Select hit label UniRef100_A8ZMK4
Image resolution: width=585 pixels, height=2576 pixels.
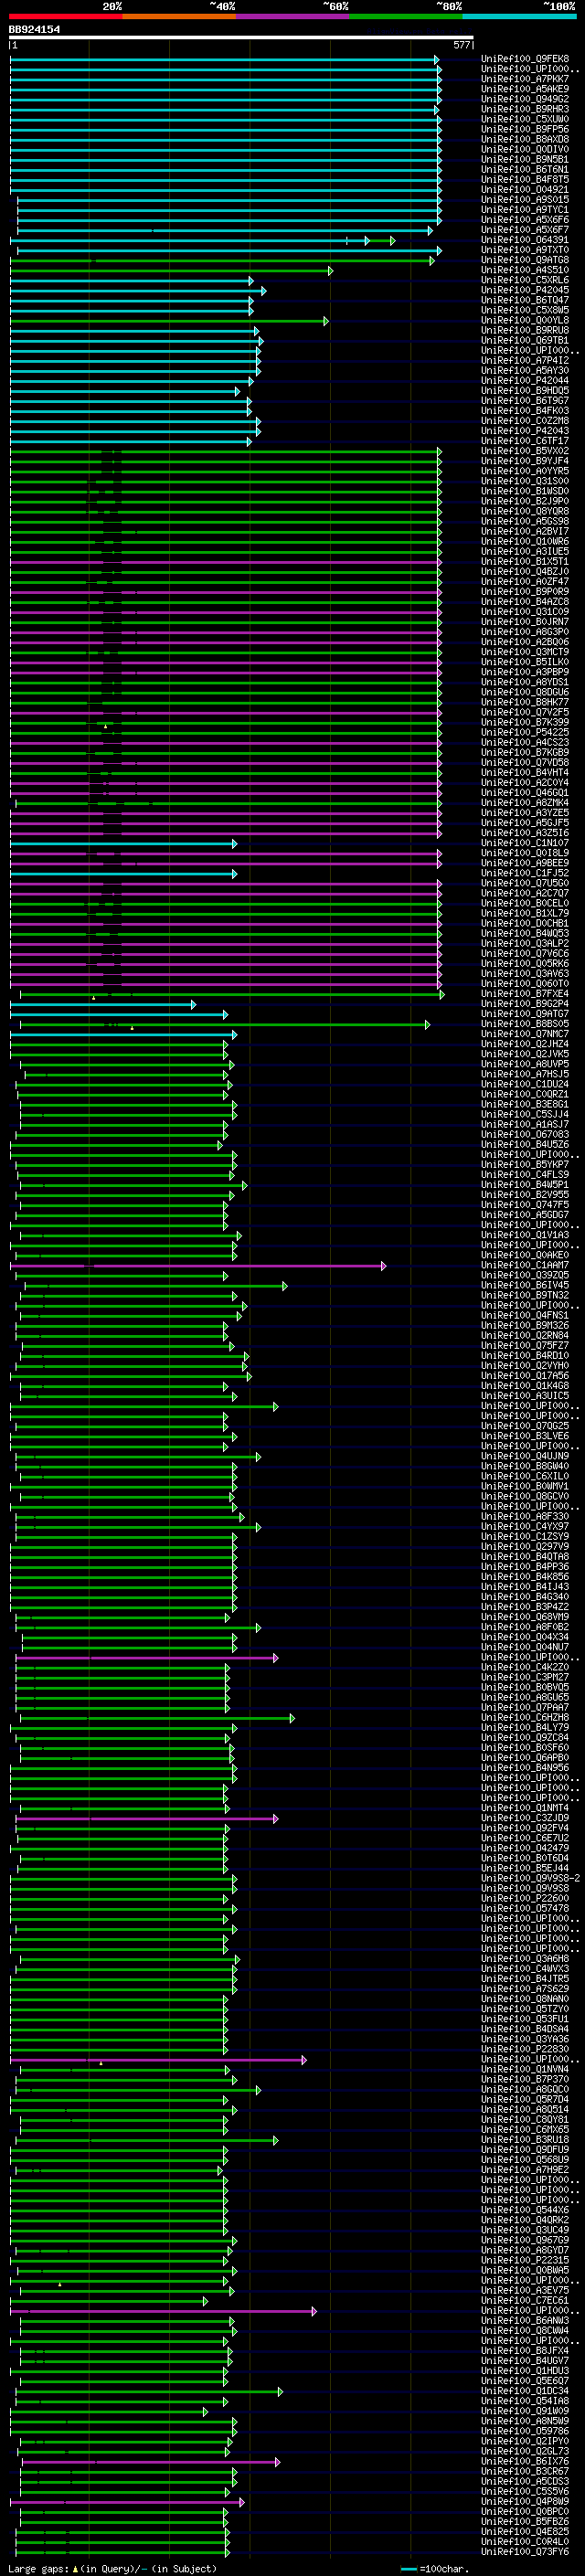click(525, 803)
